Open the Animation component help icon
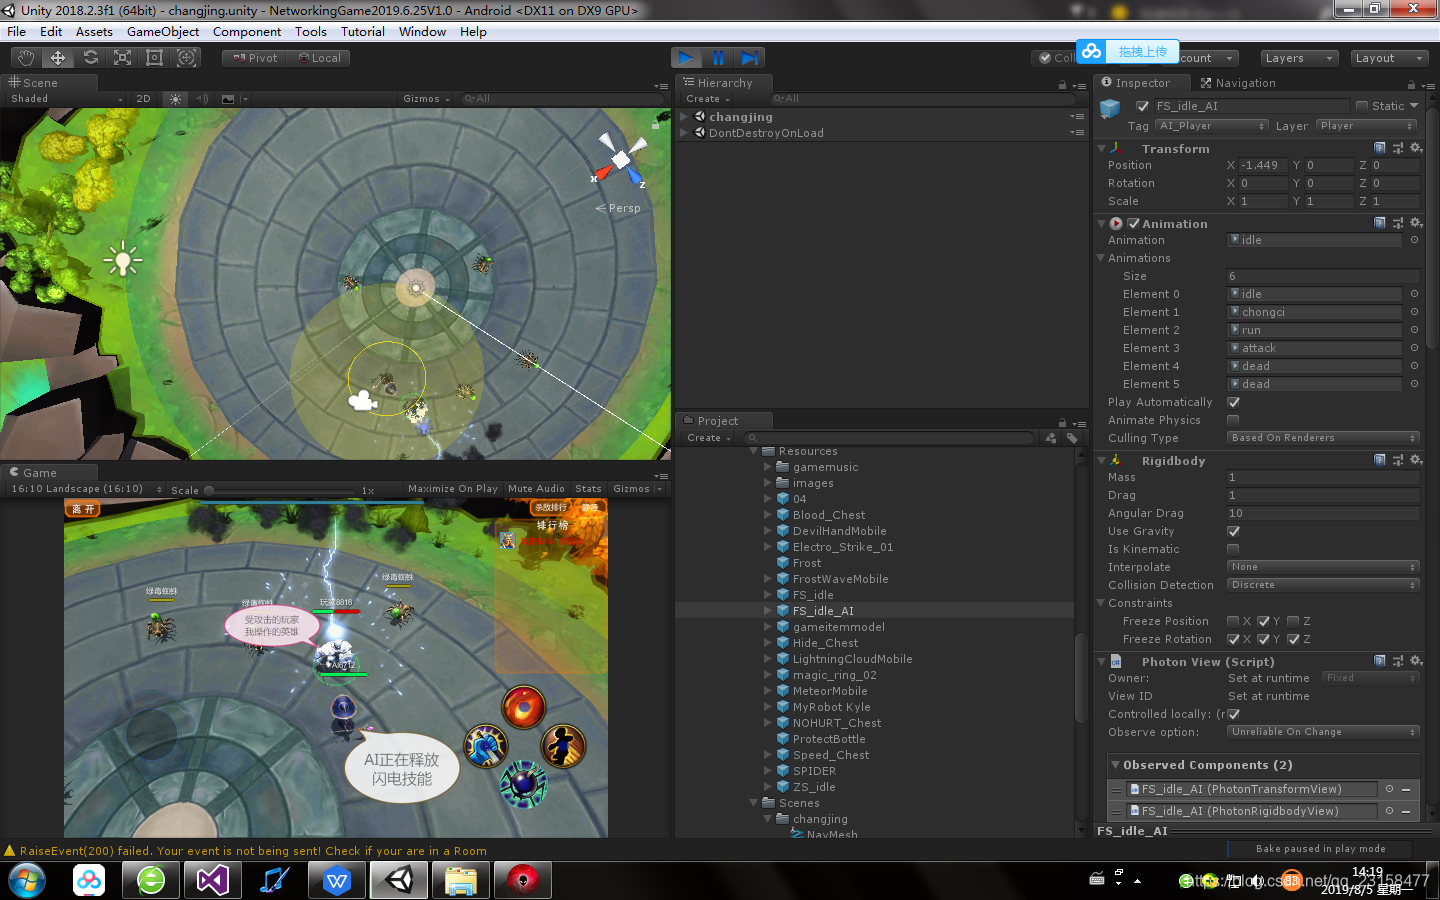The height and width of the screenshot is (900, 1440). click(1379, 223)
